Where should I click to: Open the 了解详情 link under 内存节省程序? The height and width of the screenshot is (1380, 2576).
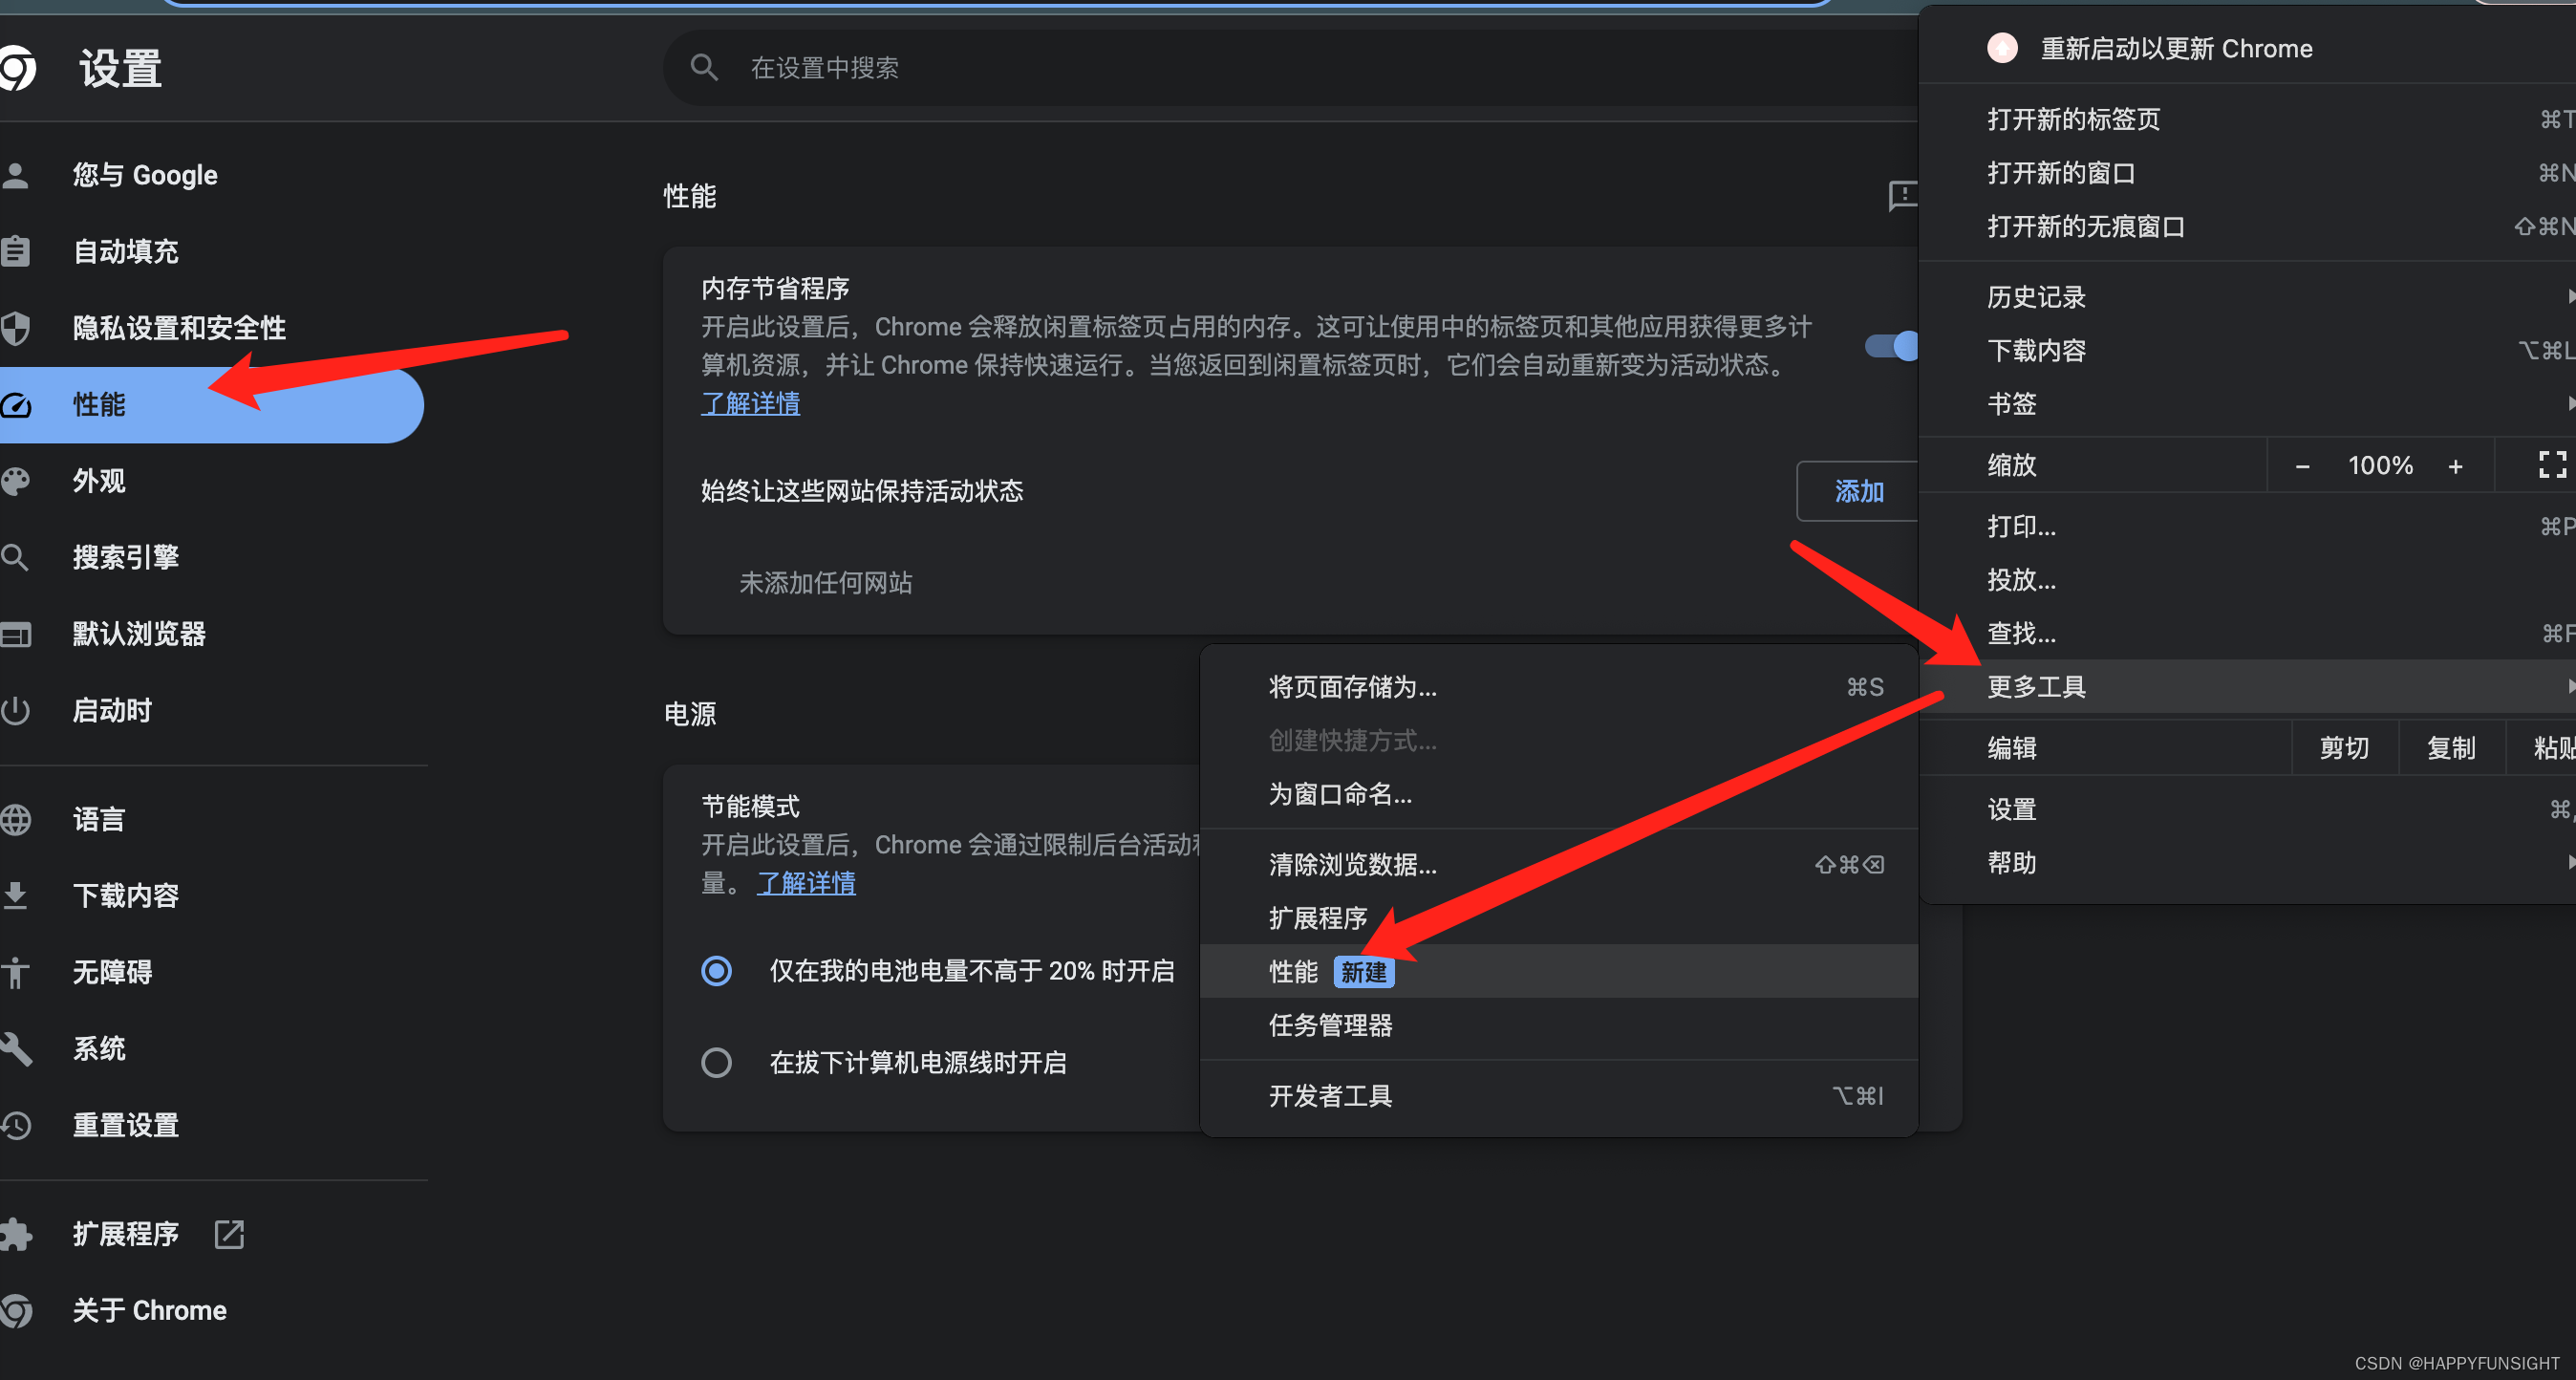click(x=750, y=404)
